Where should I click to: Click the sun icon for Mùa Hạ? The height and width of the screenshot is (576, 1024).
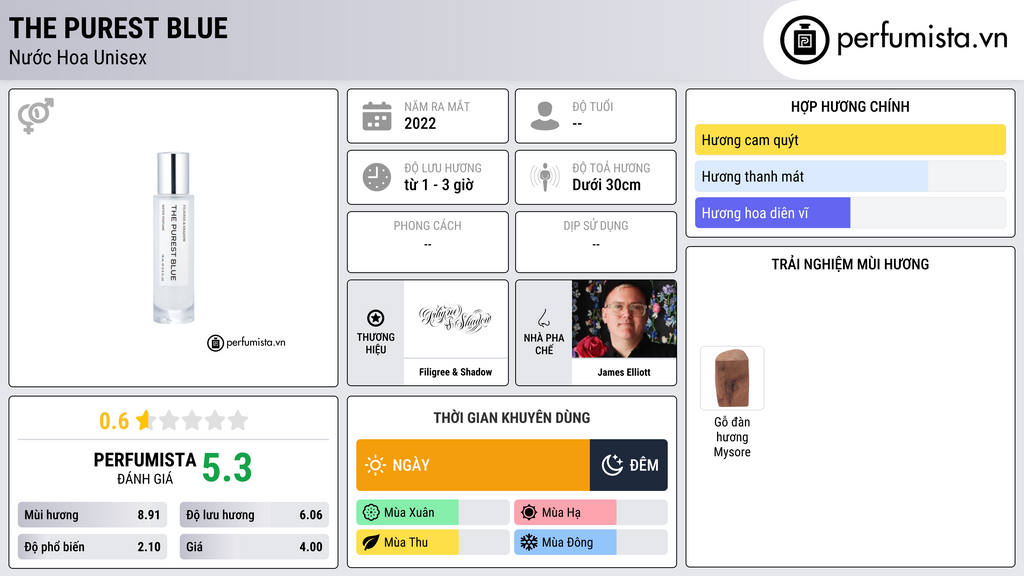pyautogui.click(x=529, y=513)
